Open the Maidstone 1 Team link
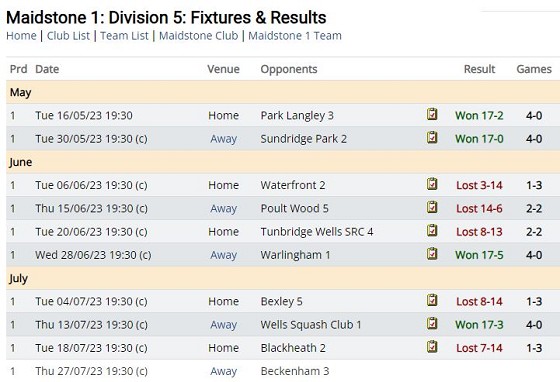560x382 pixels. coord(295,36)
